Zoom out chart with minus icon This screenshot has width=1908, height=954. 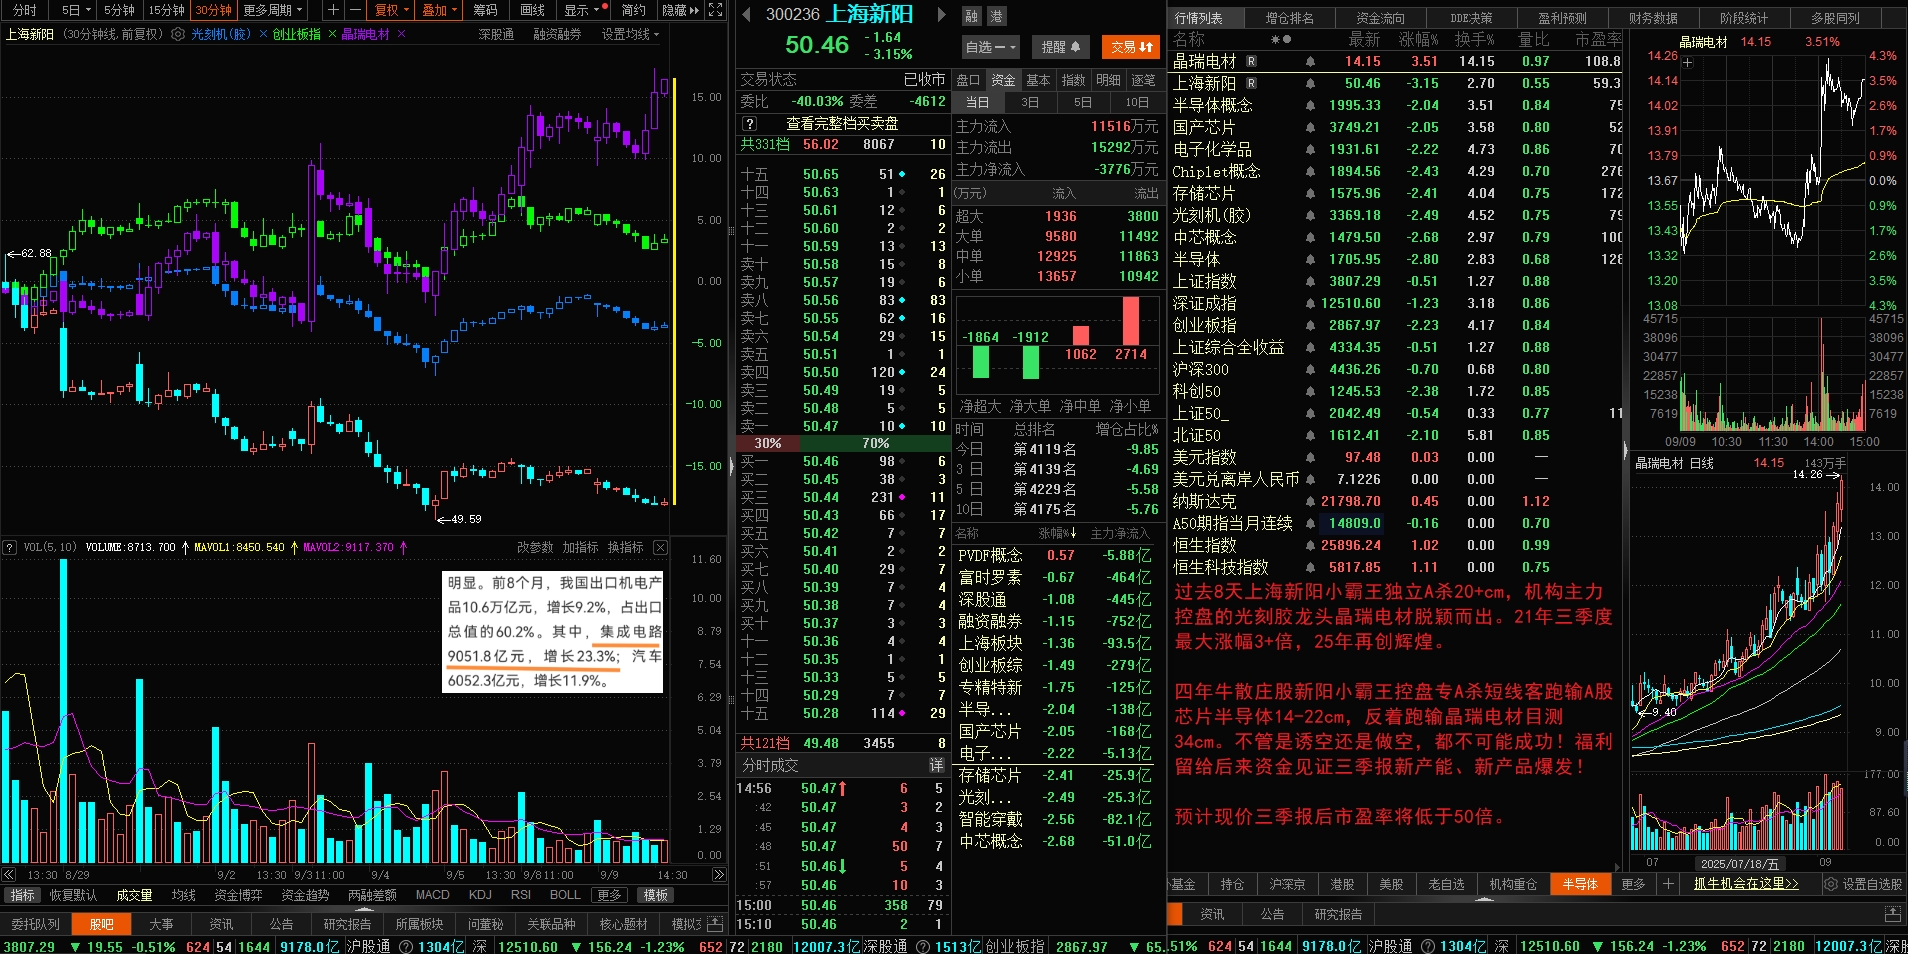[354, 10]
